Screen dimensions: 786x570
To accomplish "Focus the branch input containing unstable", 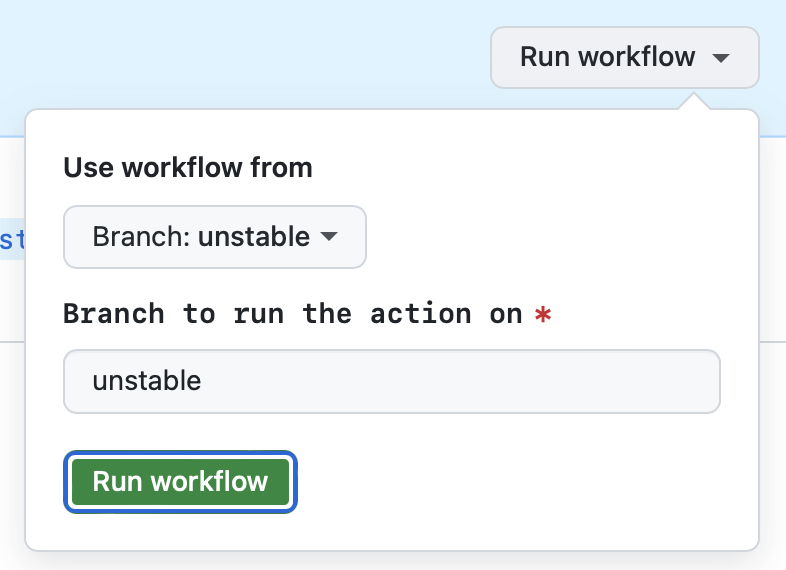I will pyautogui.click(x=391, y=381).
